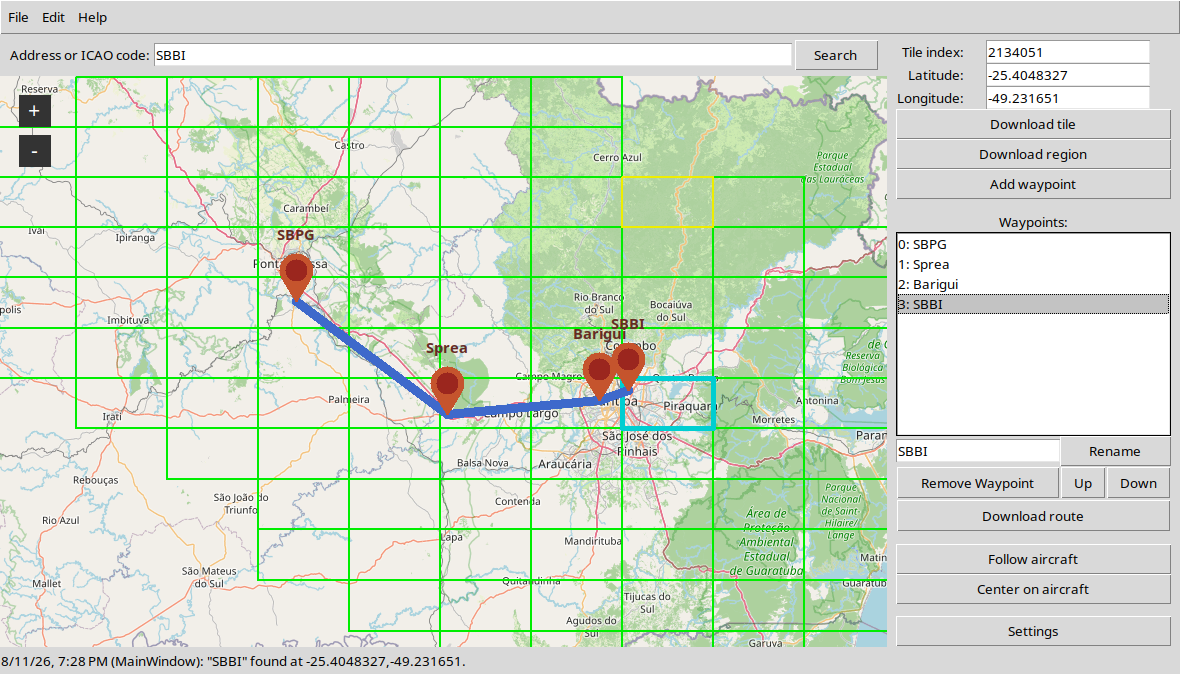Select waypoint 2: Barigui in list
The width and height of the screenshot is (1180, 674).
coord(1032,284)
